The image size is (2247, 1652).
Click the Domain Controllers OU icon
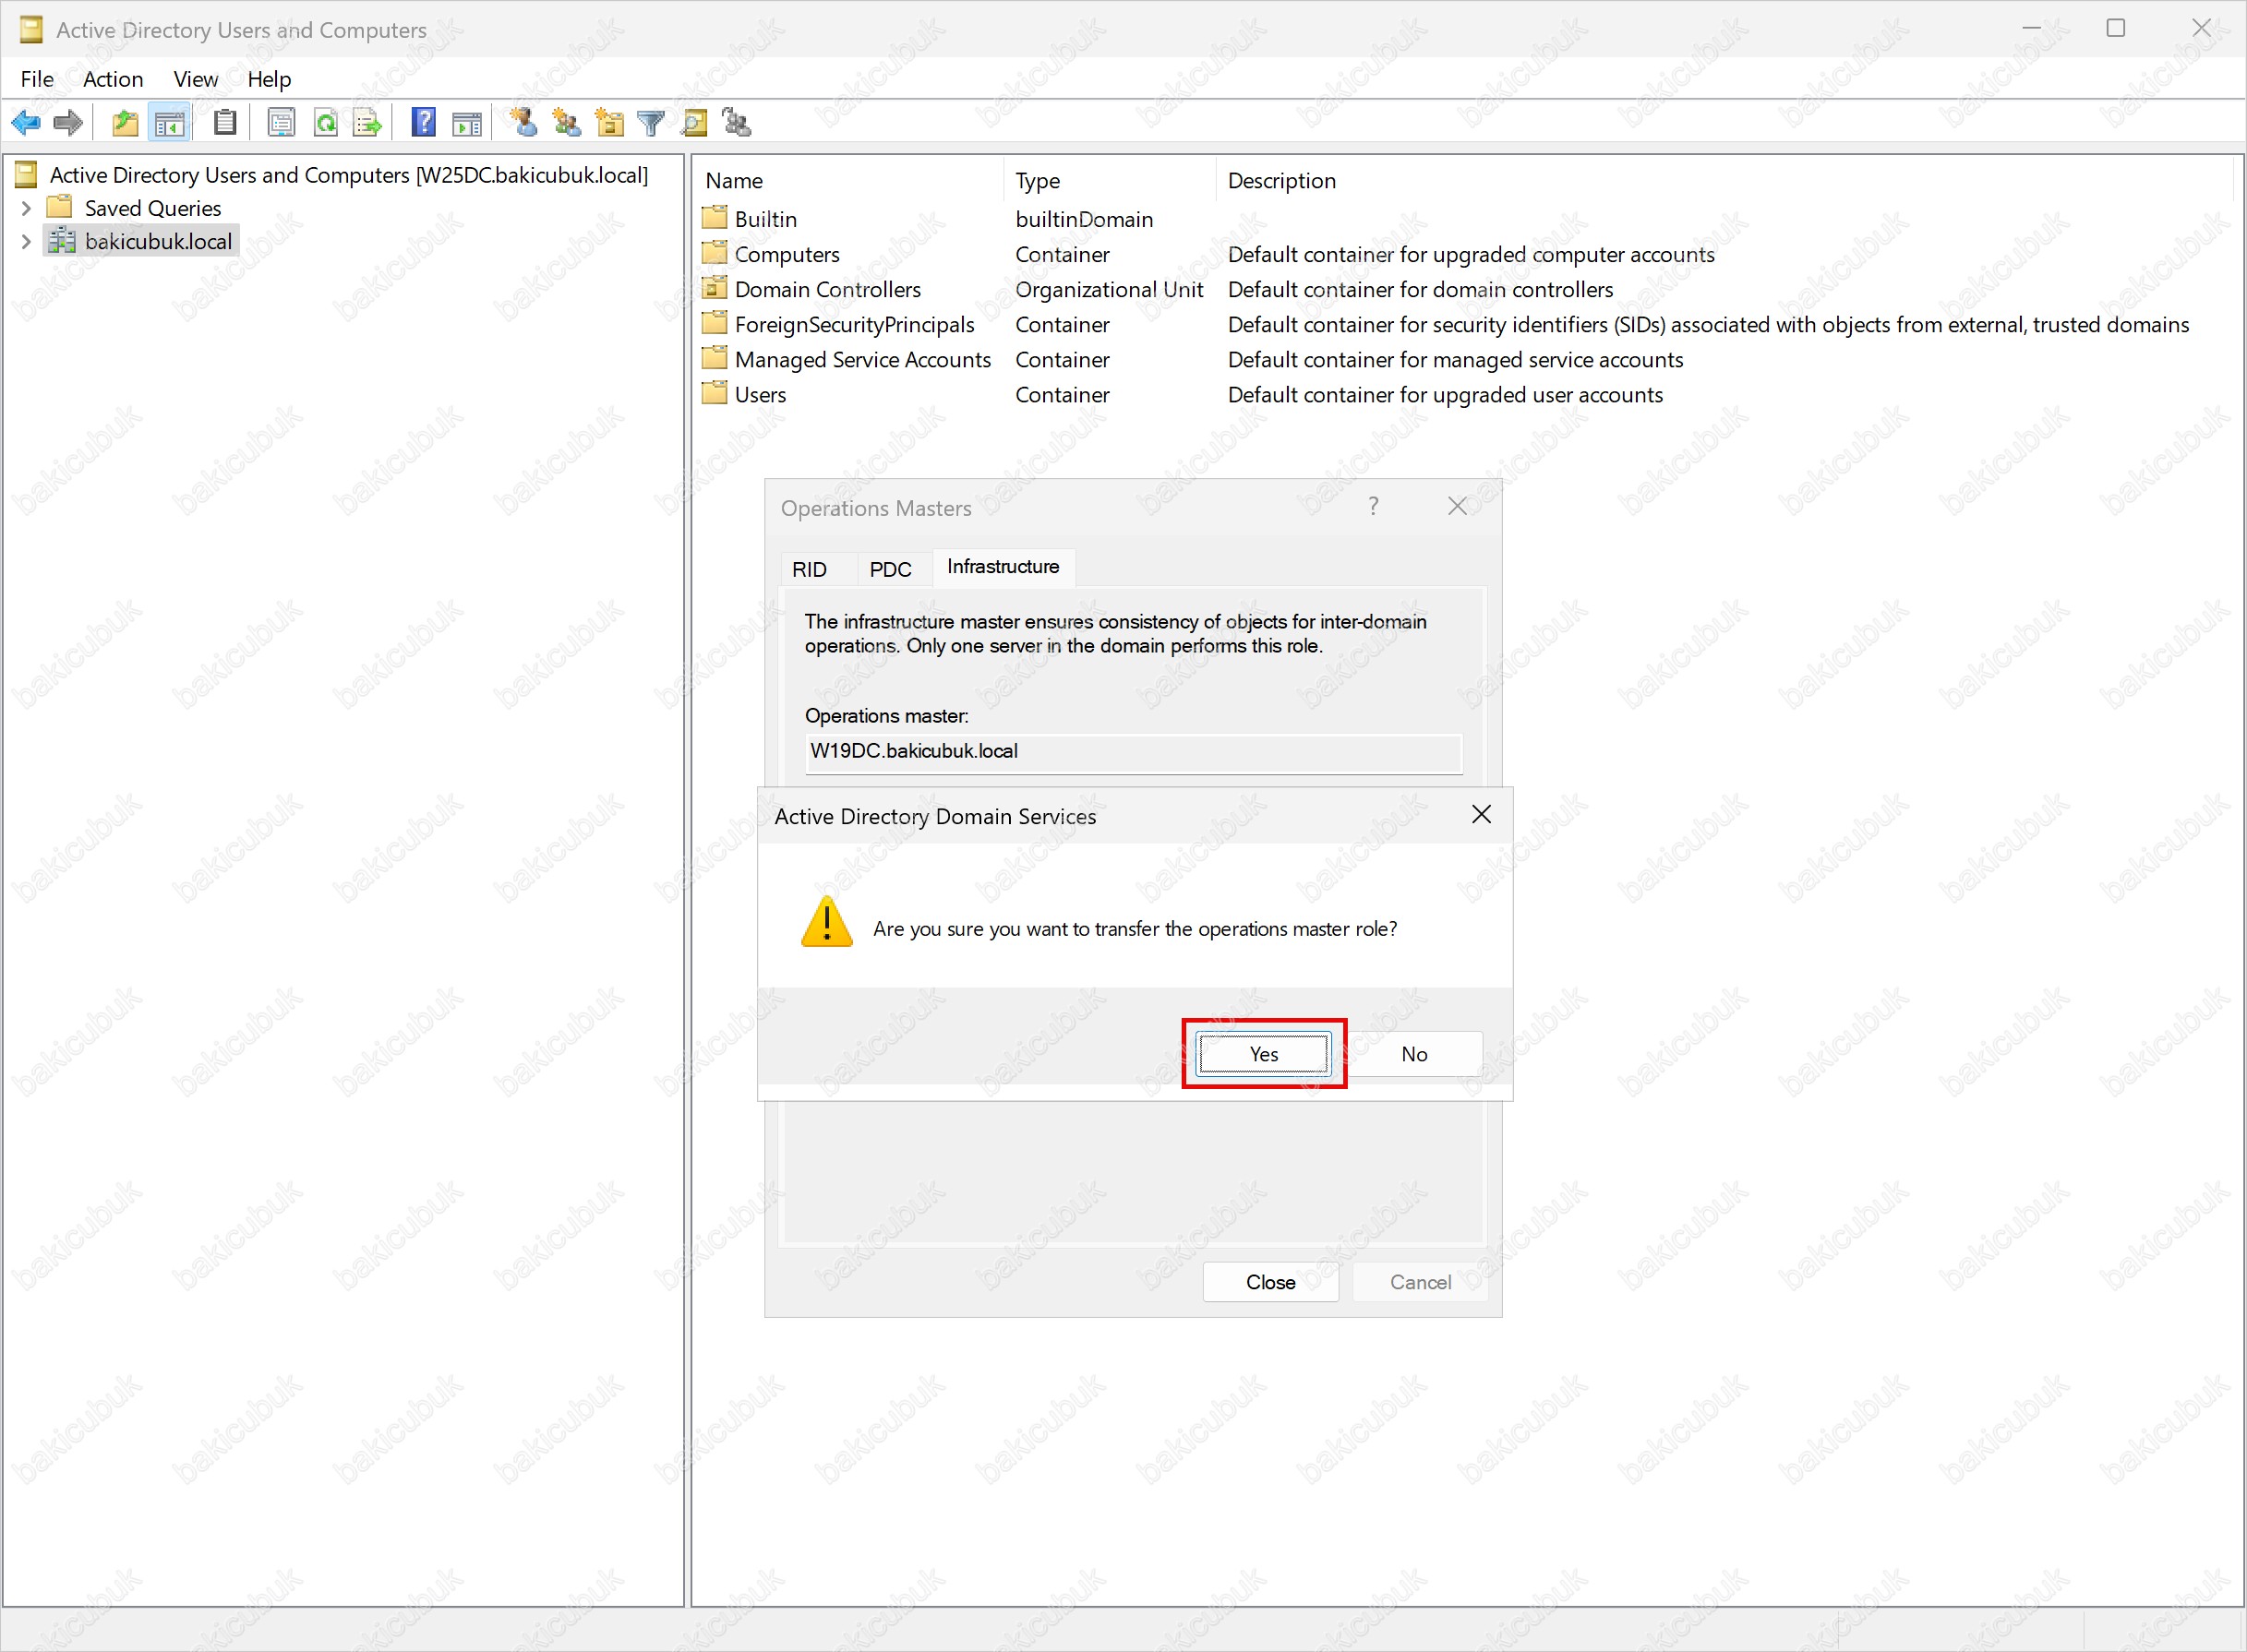coord(714,288)
